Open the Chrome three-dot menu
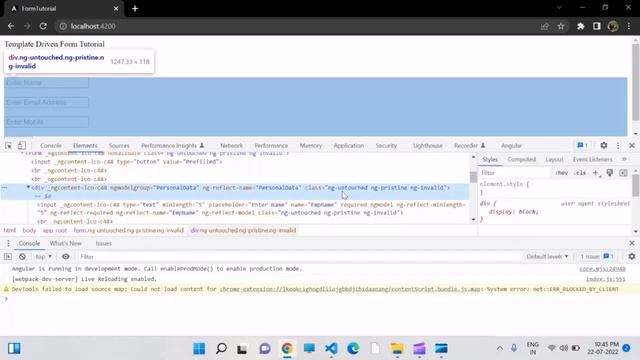This screenshot has width=640, height=360. [629, 26]
